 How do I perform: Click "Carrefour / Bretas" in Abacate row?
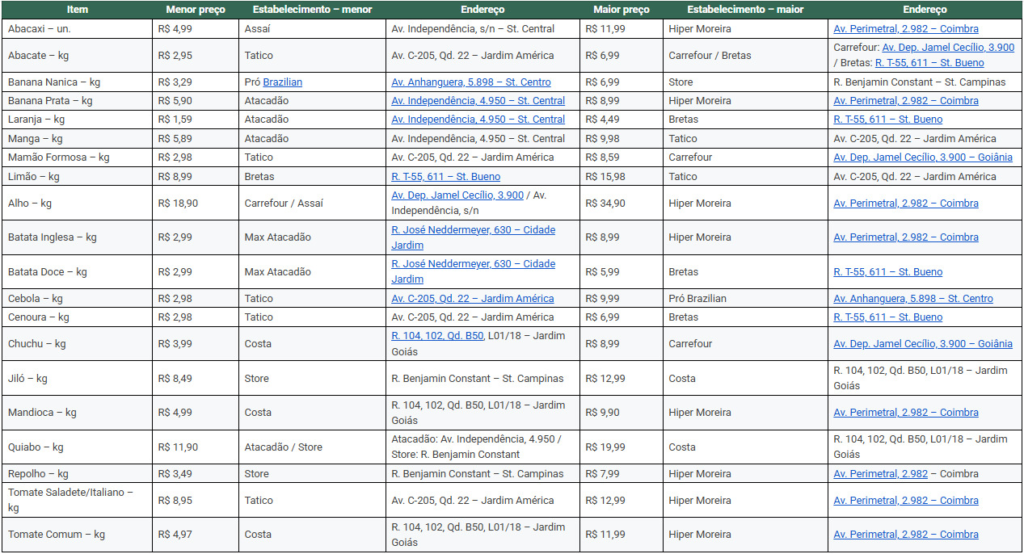(x=710, y=56)
